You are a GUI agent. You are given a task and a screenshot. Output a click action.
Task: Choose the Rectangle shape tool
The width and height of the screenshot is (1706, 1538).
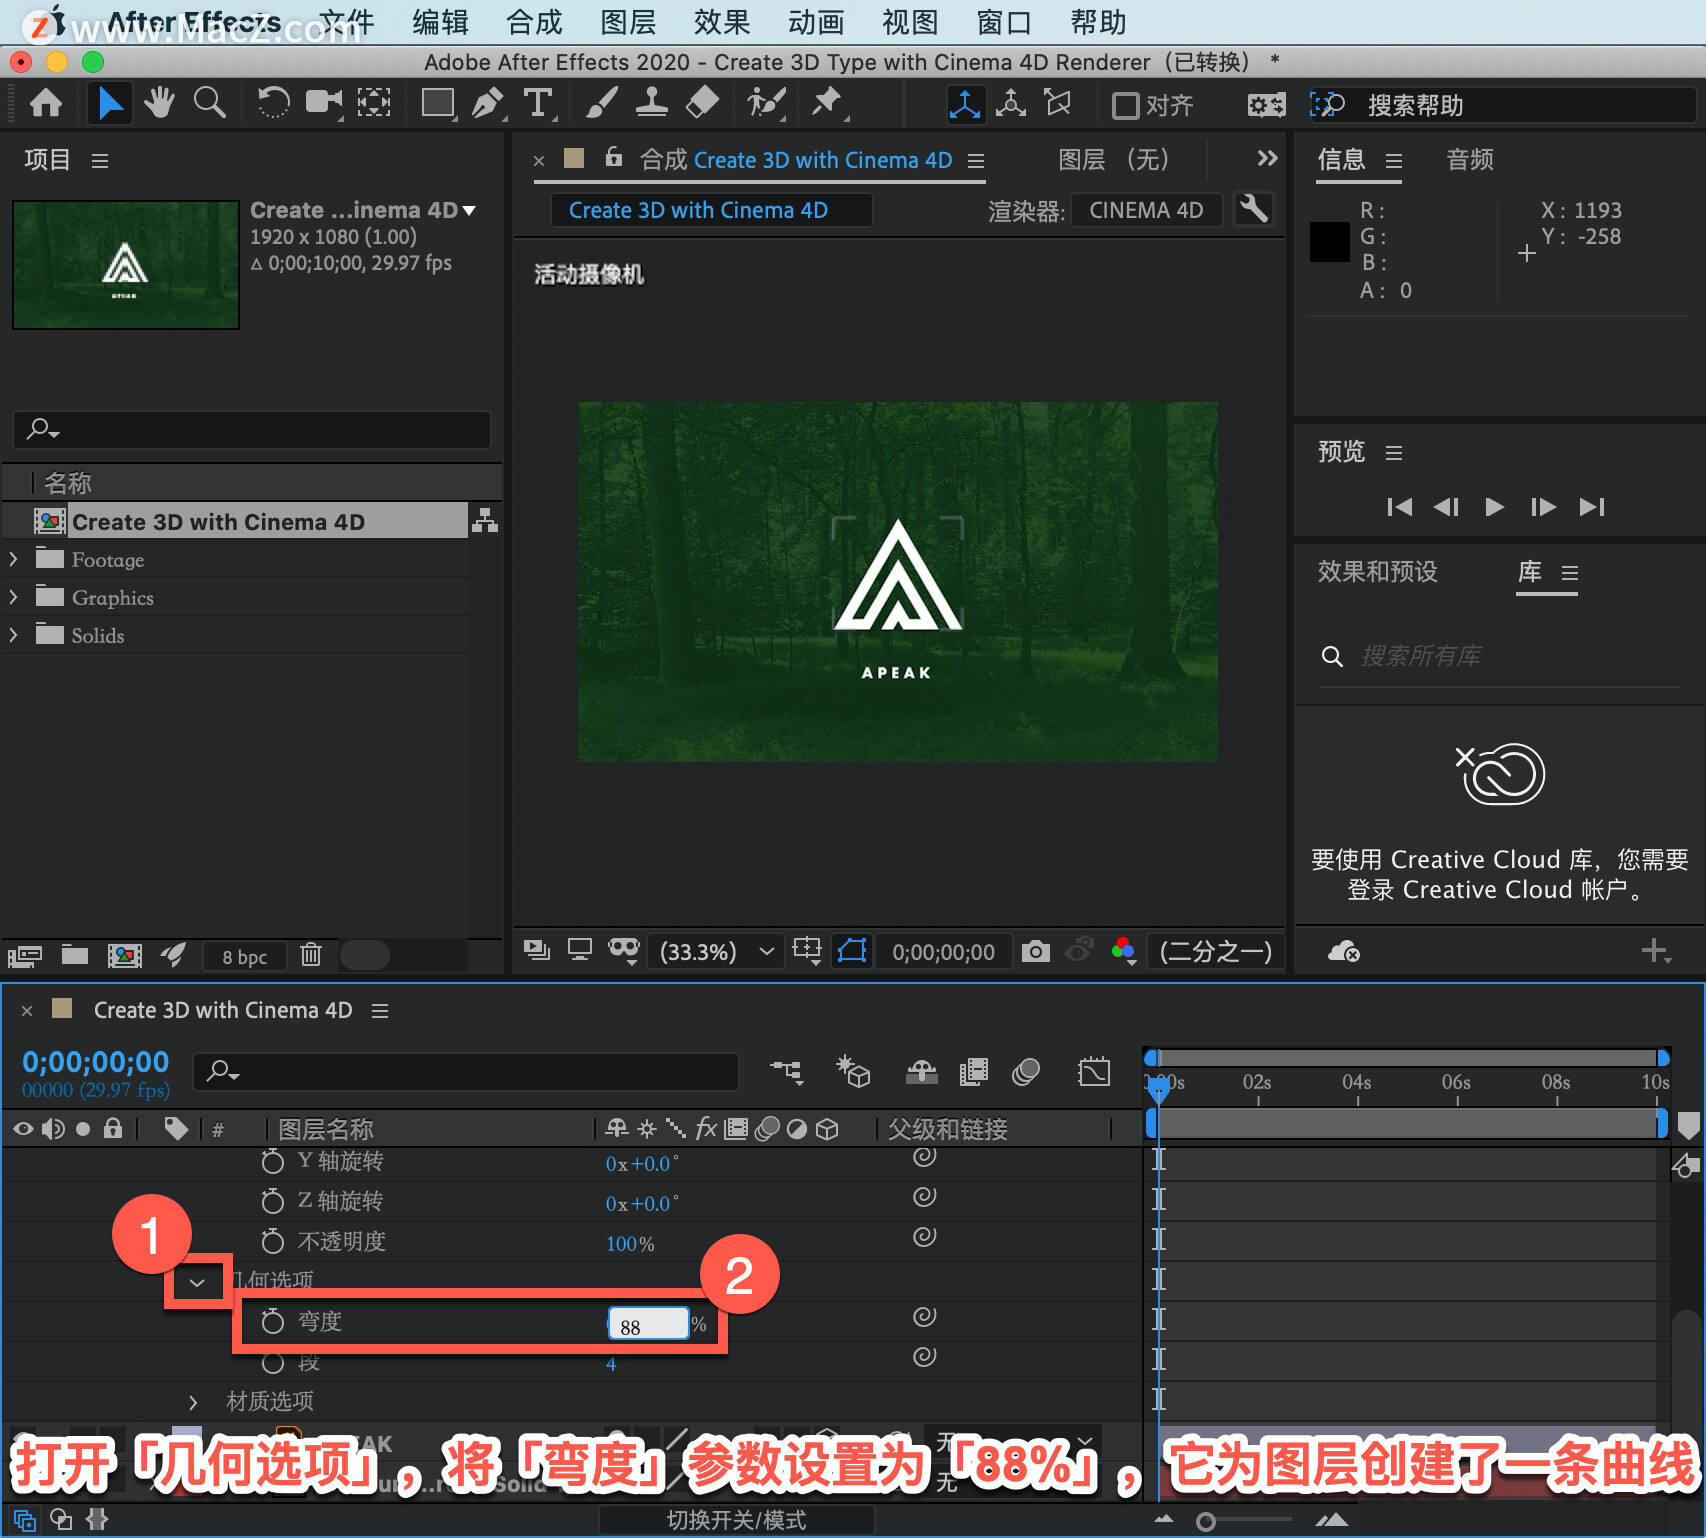coord(438,103)
